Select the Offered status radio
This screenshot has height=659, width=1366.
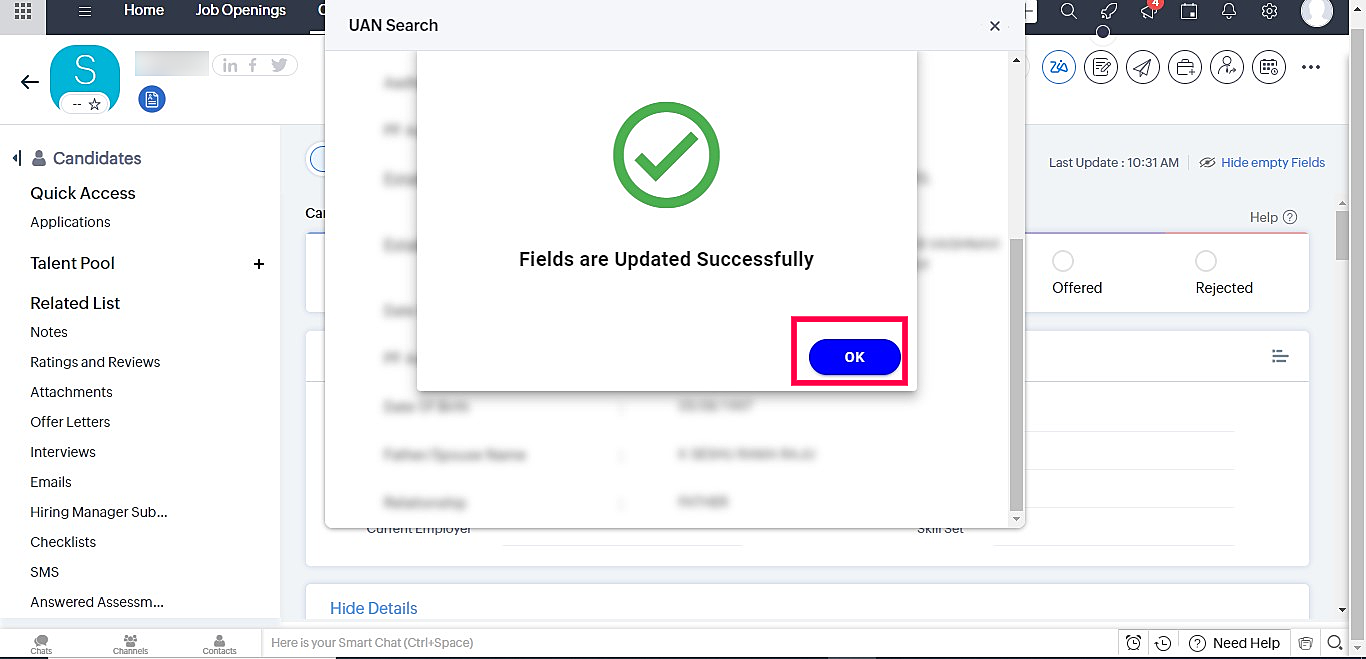click(x=1063, y=261)
